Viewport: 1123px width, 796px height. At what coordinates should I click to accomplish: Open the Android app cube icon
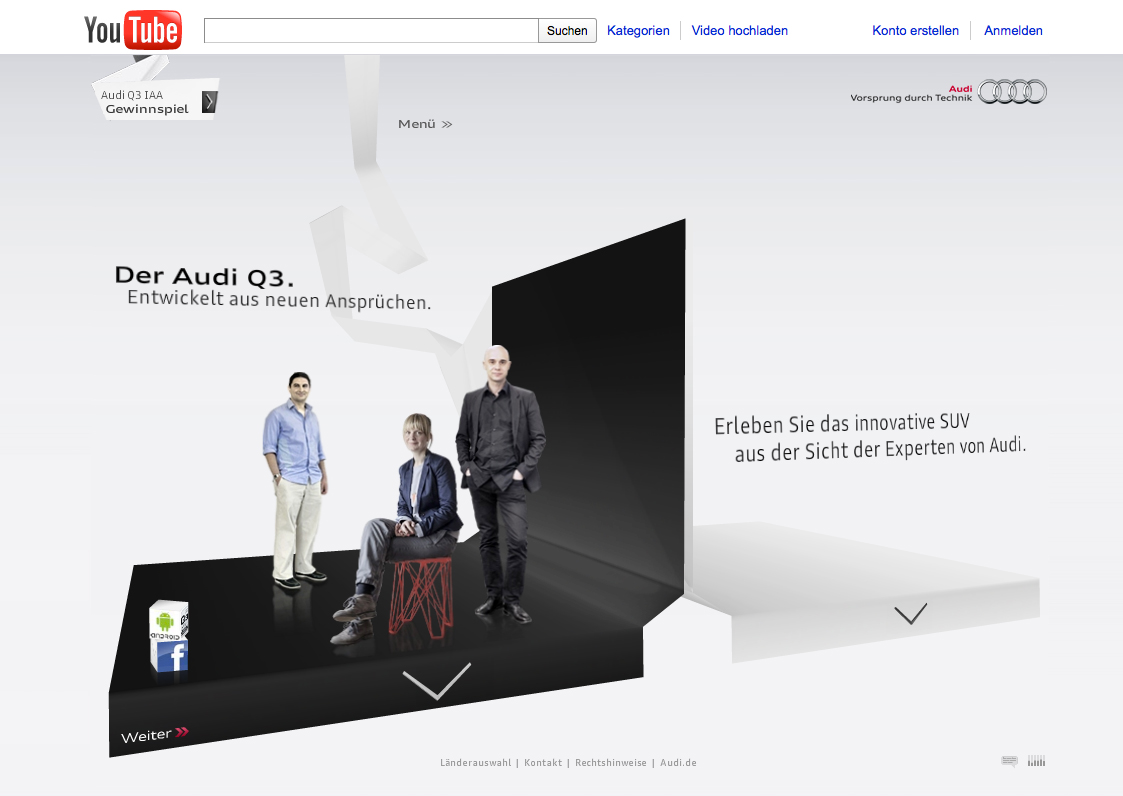coord(168,620)
